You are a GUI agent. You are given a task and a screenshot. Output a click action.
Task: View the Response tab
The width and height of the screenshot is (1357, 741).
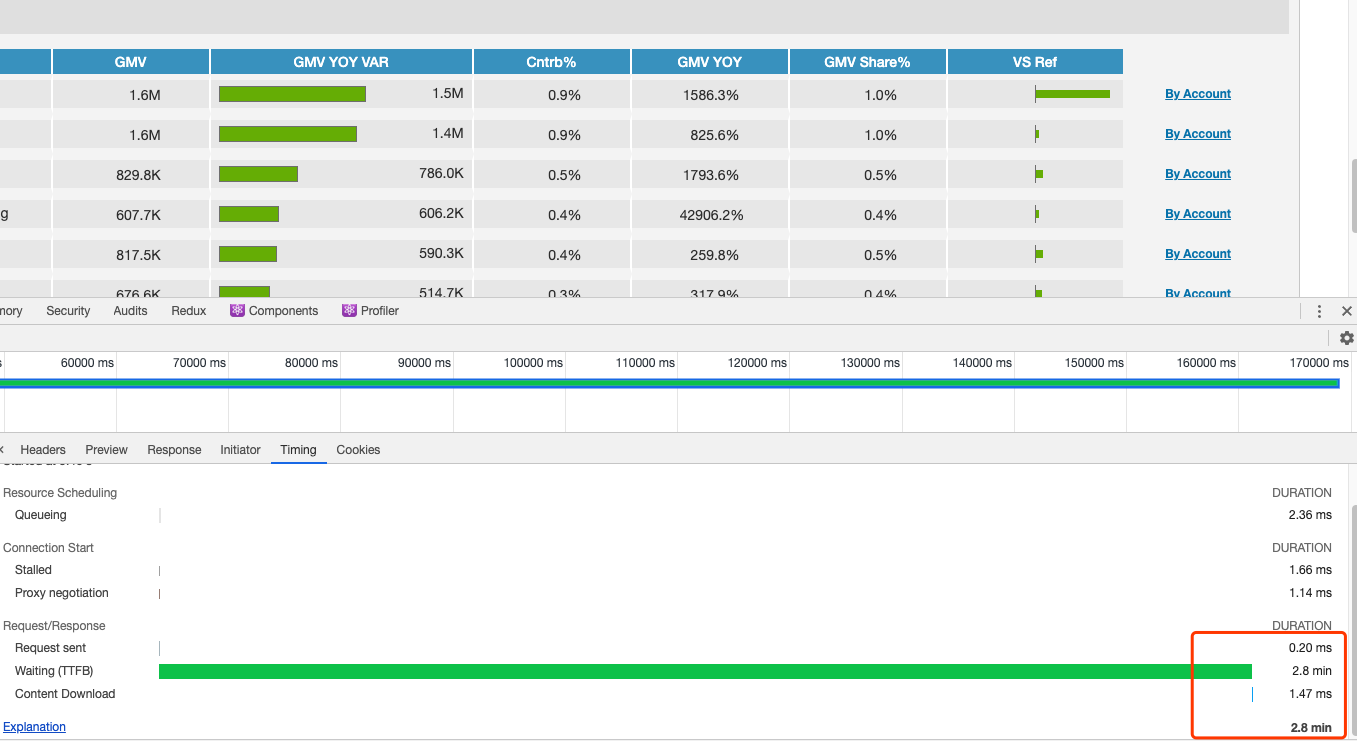174,450
